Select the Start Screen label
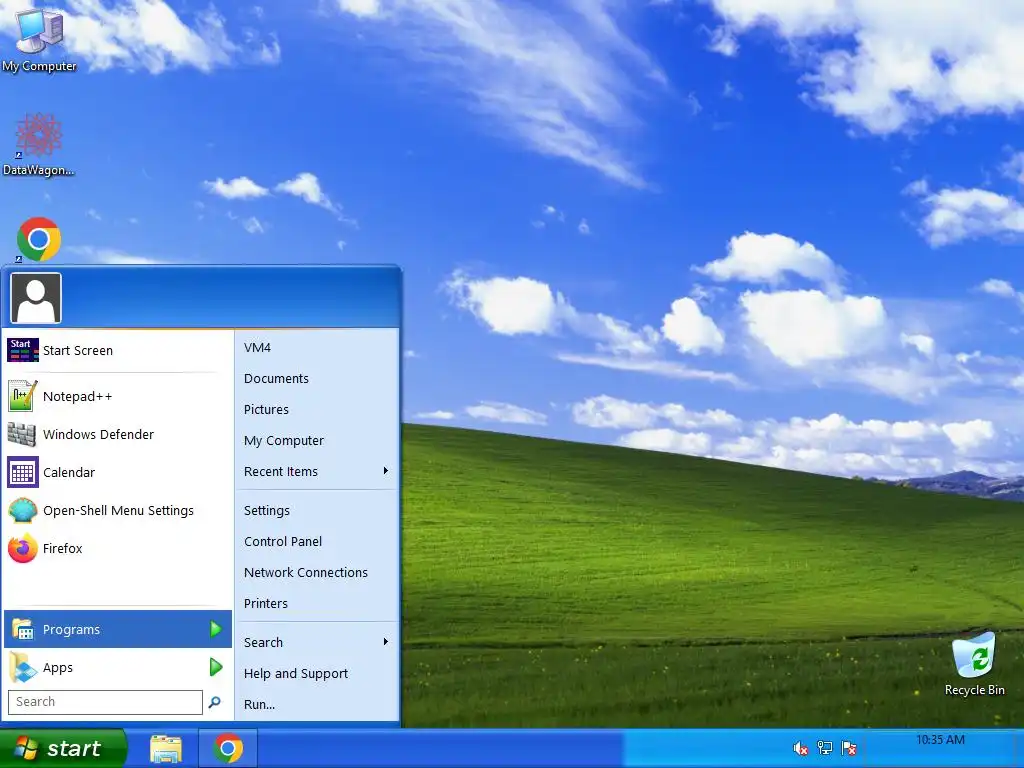1024x768 pixels. [78, 351]
